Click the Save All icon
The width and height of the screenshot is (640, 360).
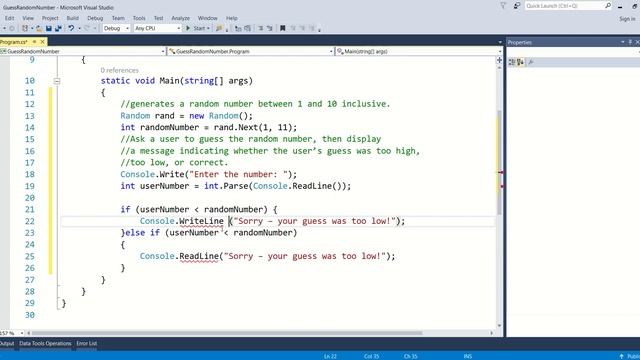point(58,29)
